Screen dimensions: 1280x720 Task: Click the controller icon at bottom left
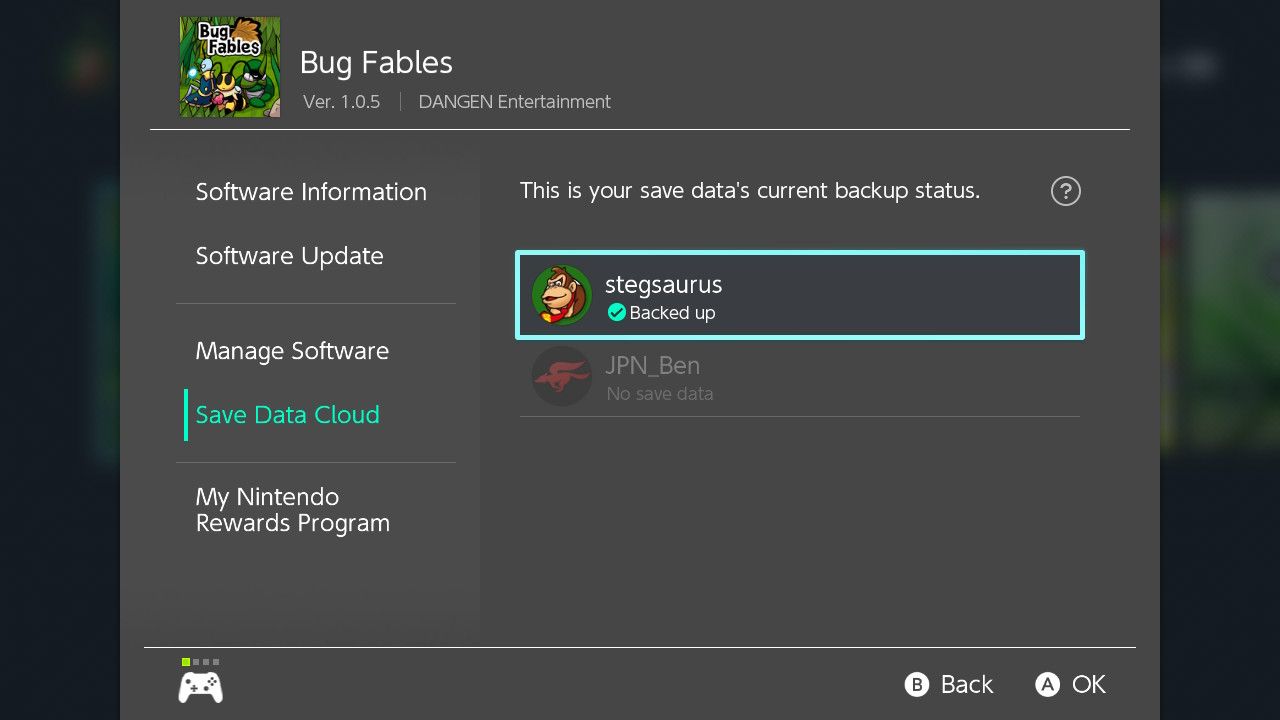[200, 687]
